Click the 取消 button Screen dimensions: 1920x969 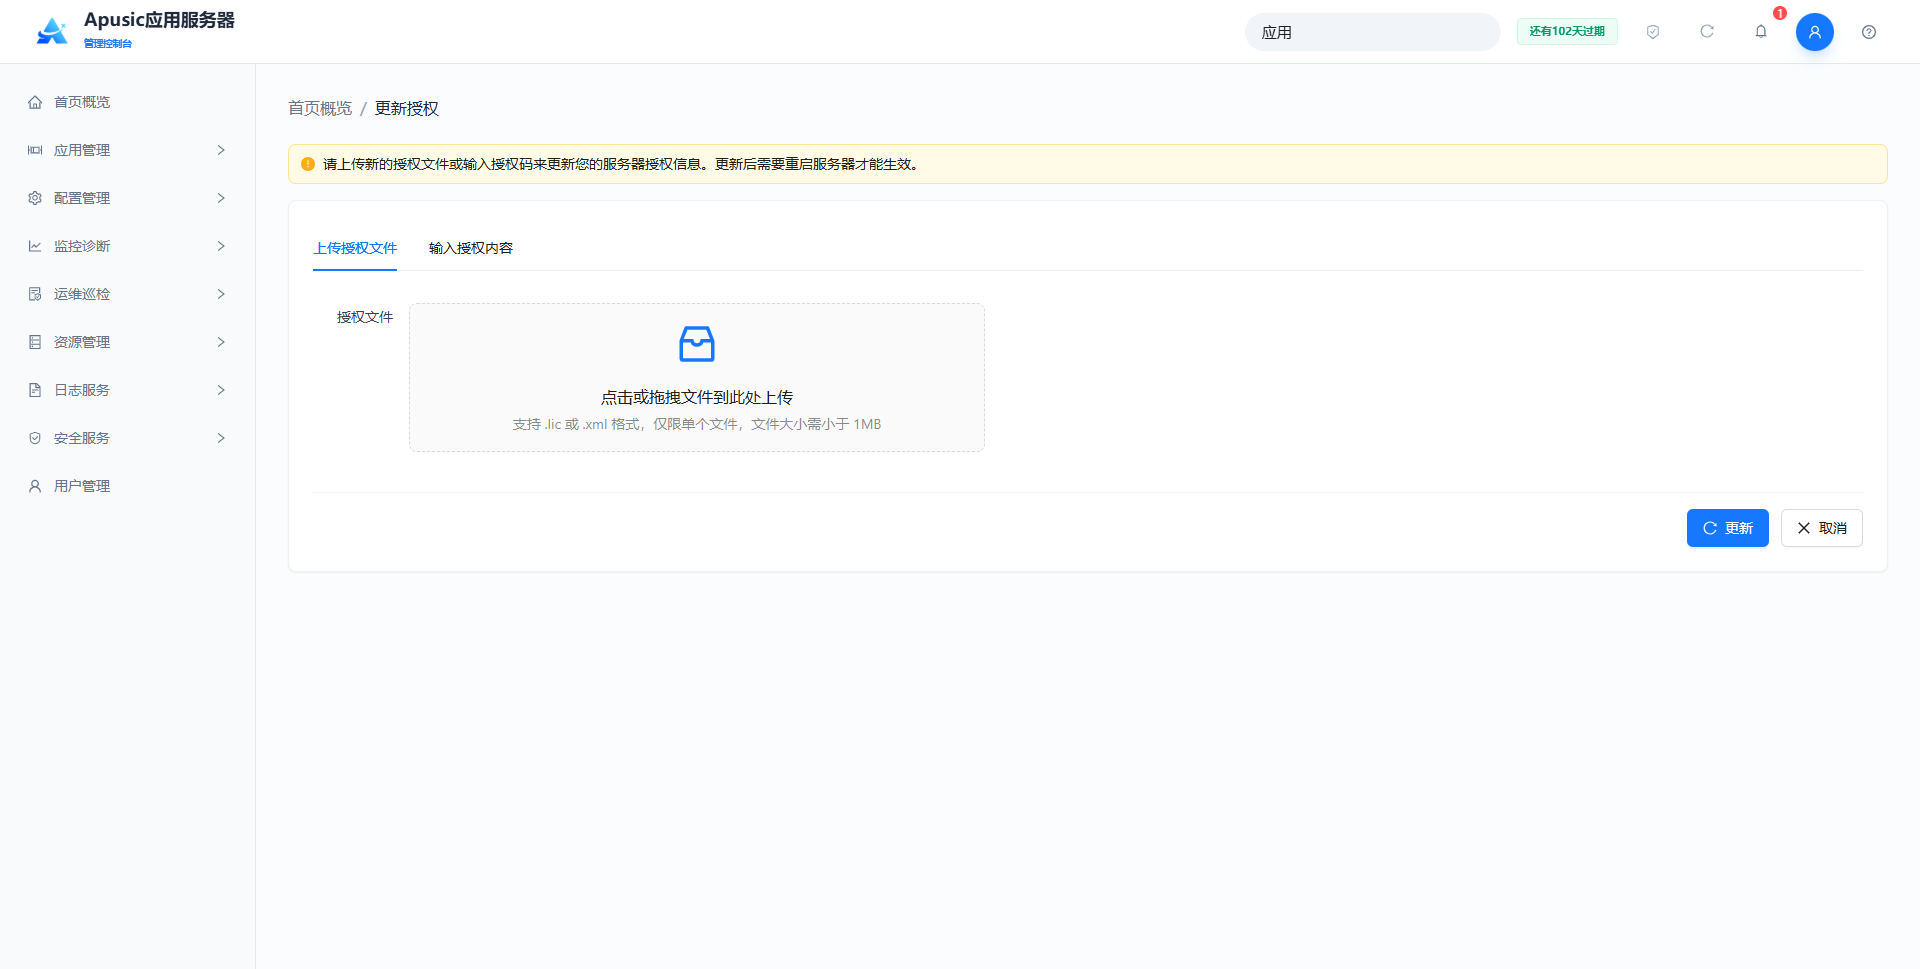1821,528
